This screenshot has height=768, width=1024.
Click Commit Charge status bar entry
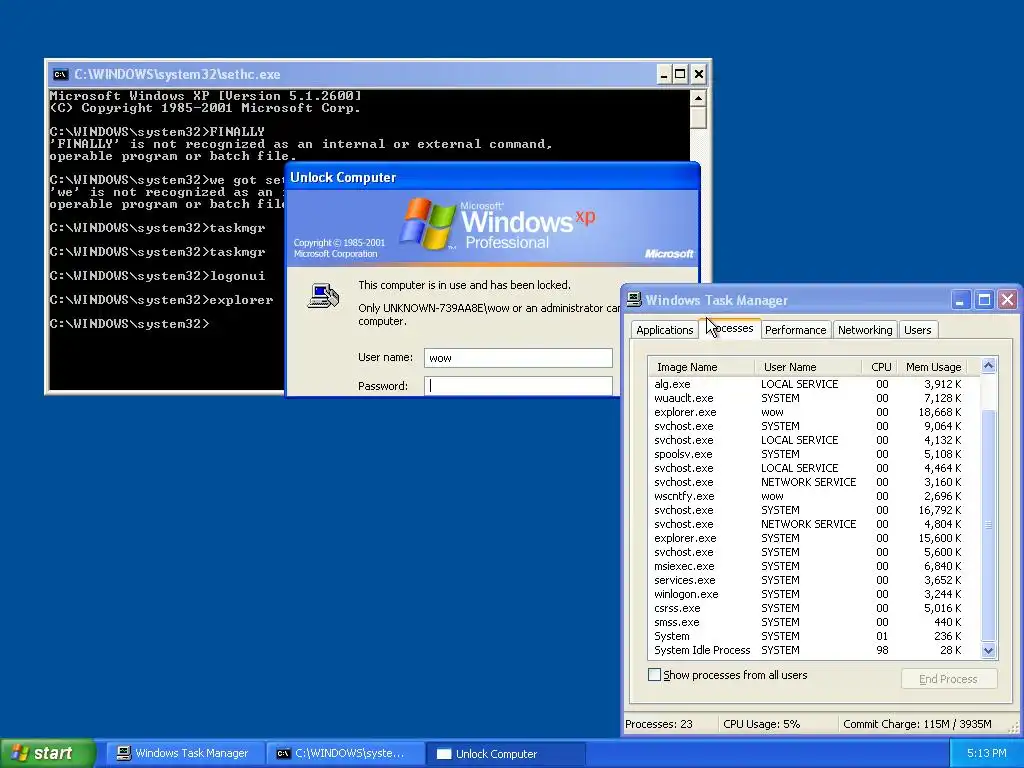917,724
